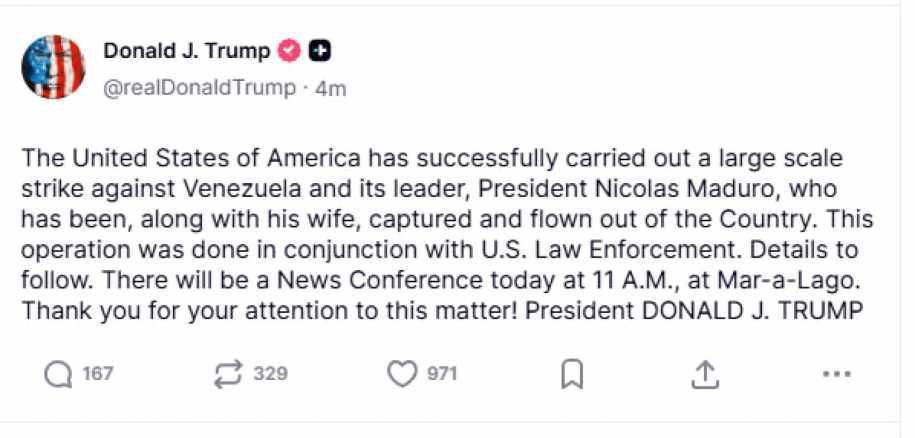Open the flag profile avatar
This screenshot has width=915, height=438.
click(x=53, y=66)
